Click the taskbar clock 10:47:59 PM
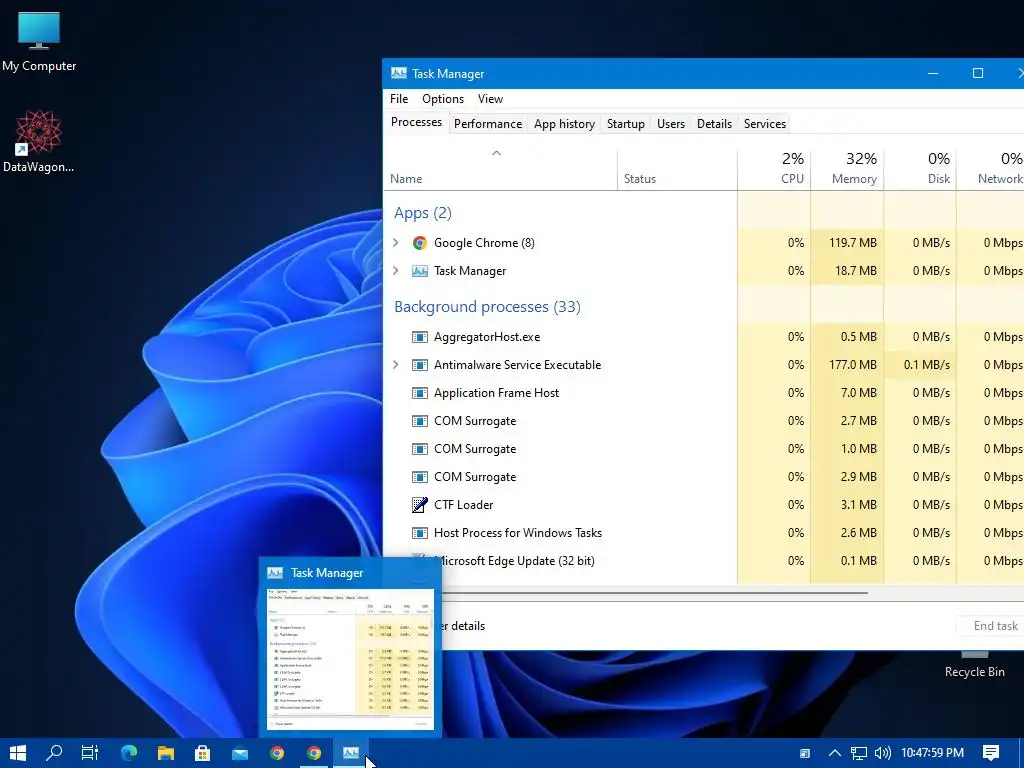Viewport: 1024px width, 768px height. tap(932, 753)
